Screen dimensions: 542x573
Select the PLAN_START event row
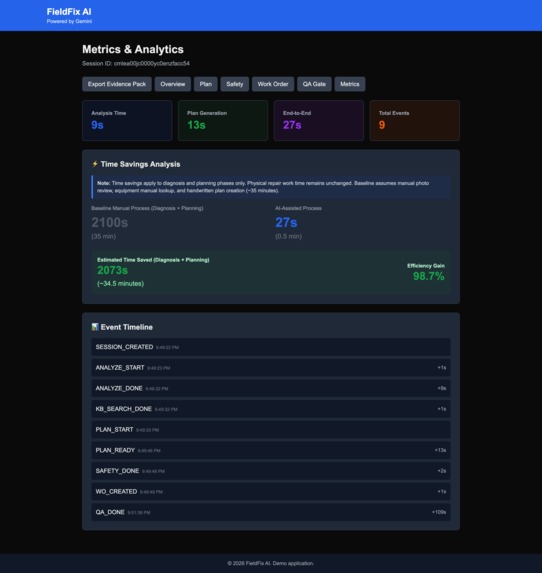click(x=271, y=429)
